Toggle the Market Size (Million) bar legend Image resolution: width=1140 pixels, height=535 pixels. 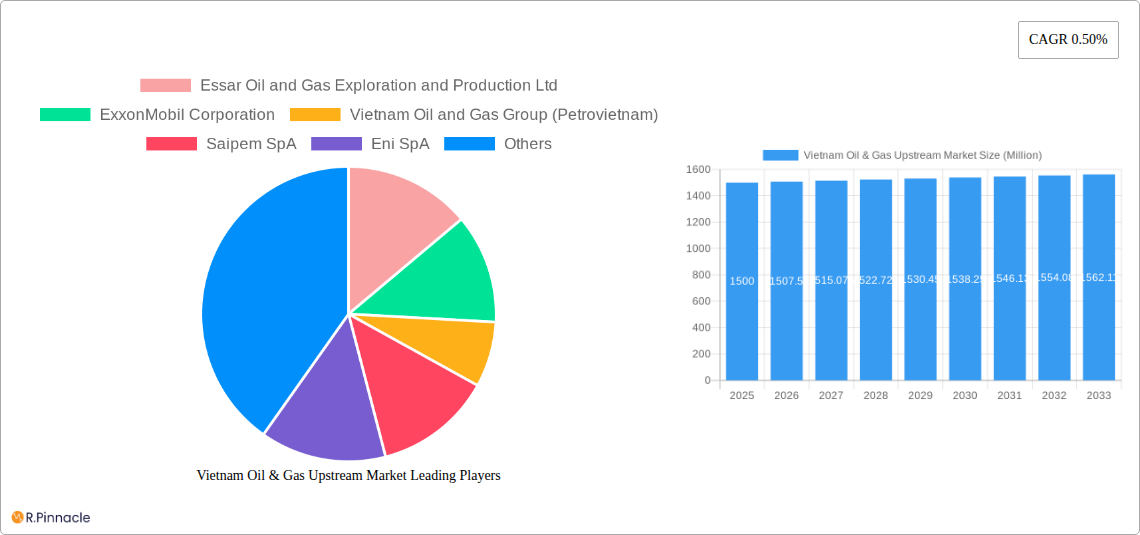pyautogui.click(x=923, y=155)
